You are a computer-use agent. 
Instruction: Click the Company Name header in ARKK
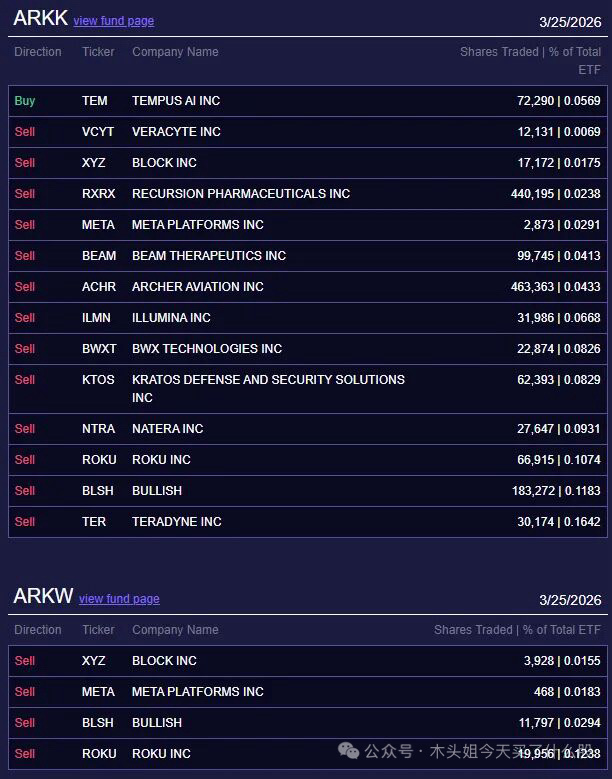175,52
